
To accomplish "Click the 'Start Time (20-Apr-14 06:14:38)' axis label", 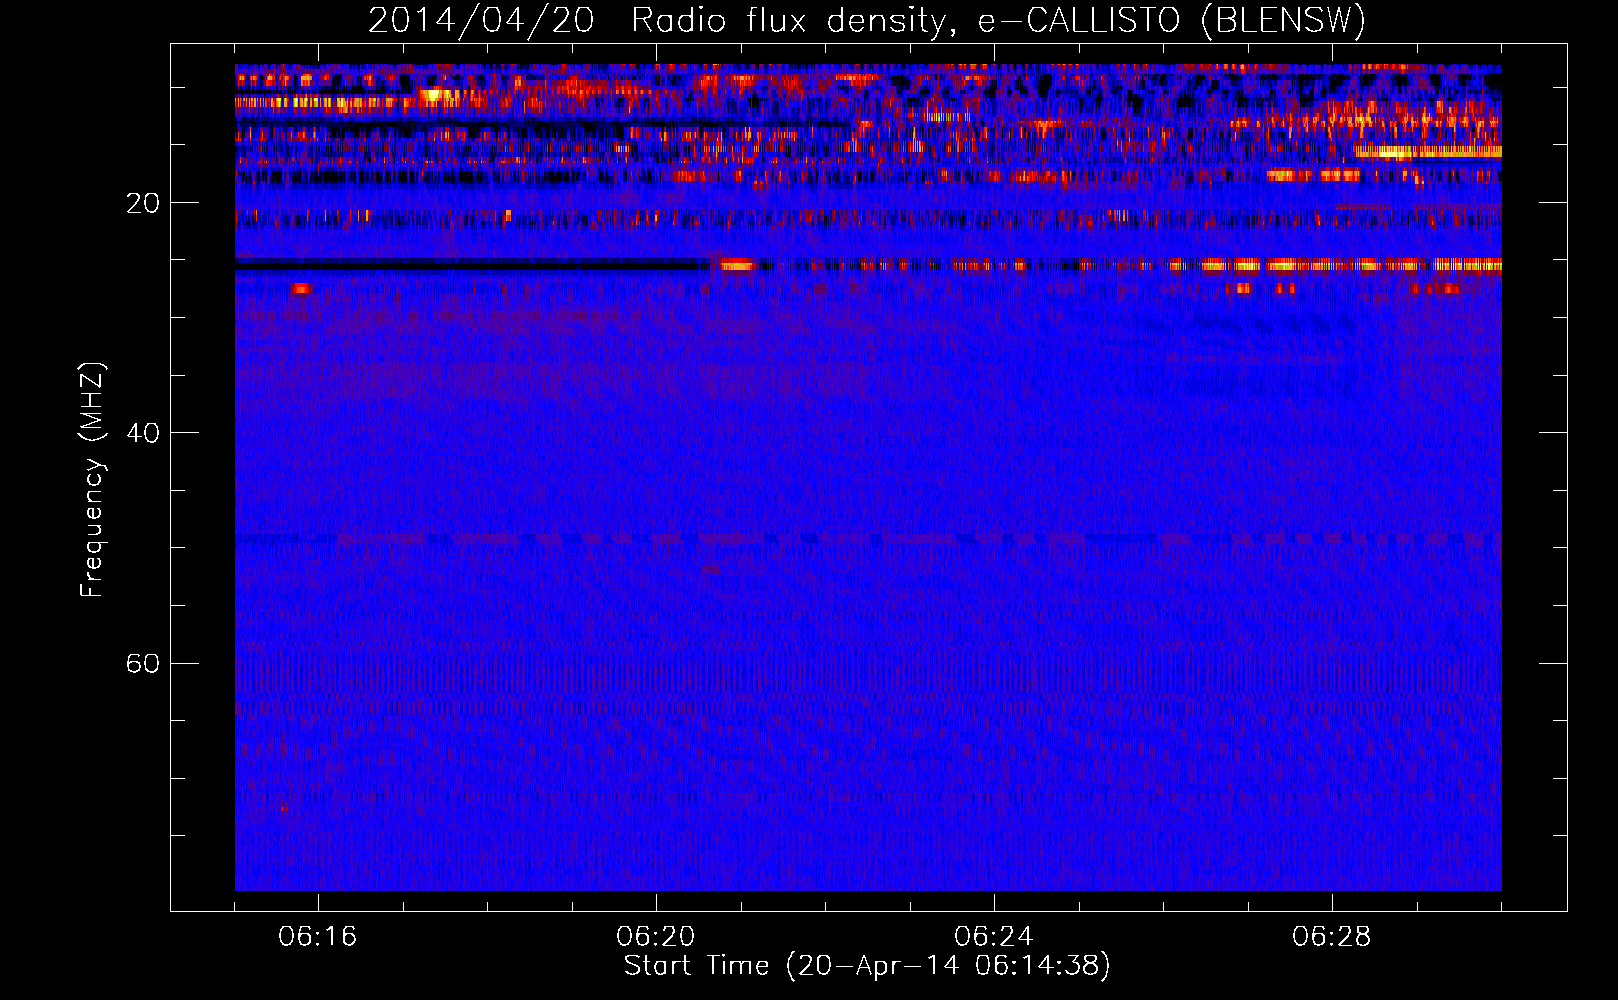I will 867,966.
